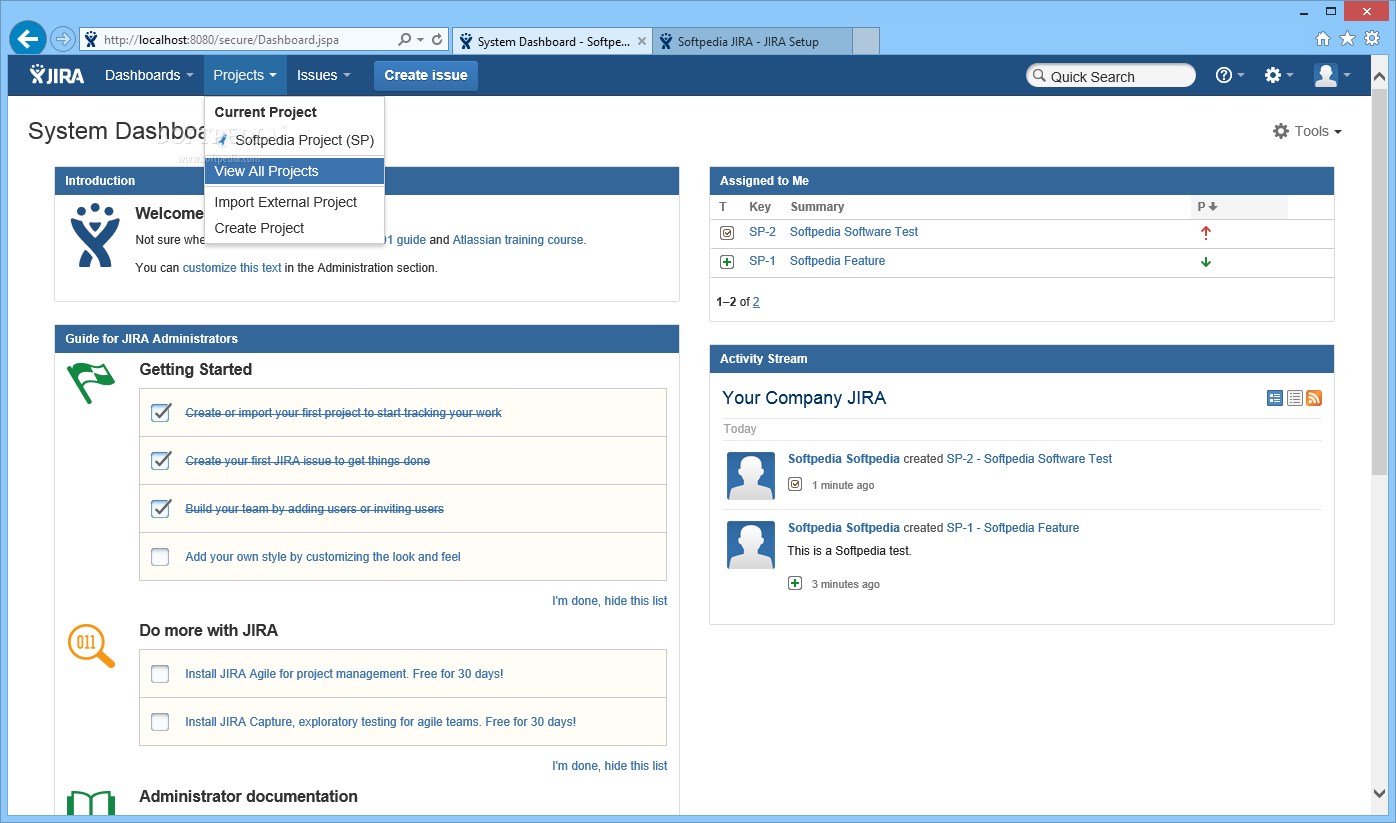Open the address bar history dropdown arrow
1396x823 pixels.
420,40
